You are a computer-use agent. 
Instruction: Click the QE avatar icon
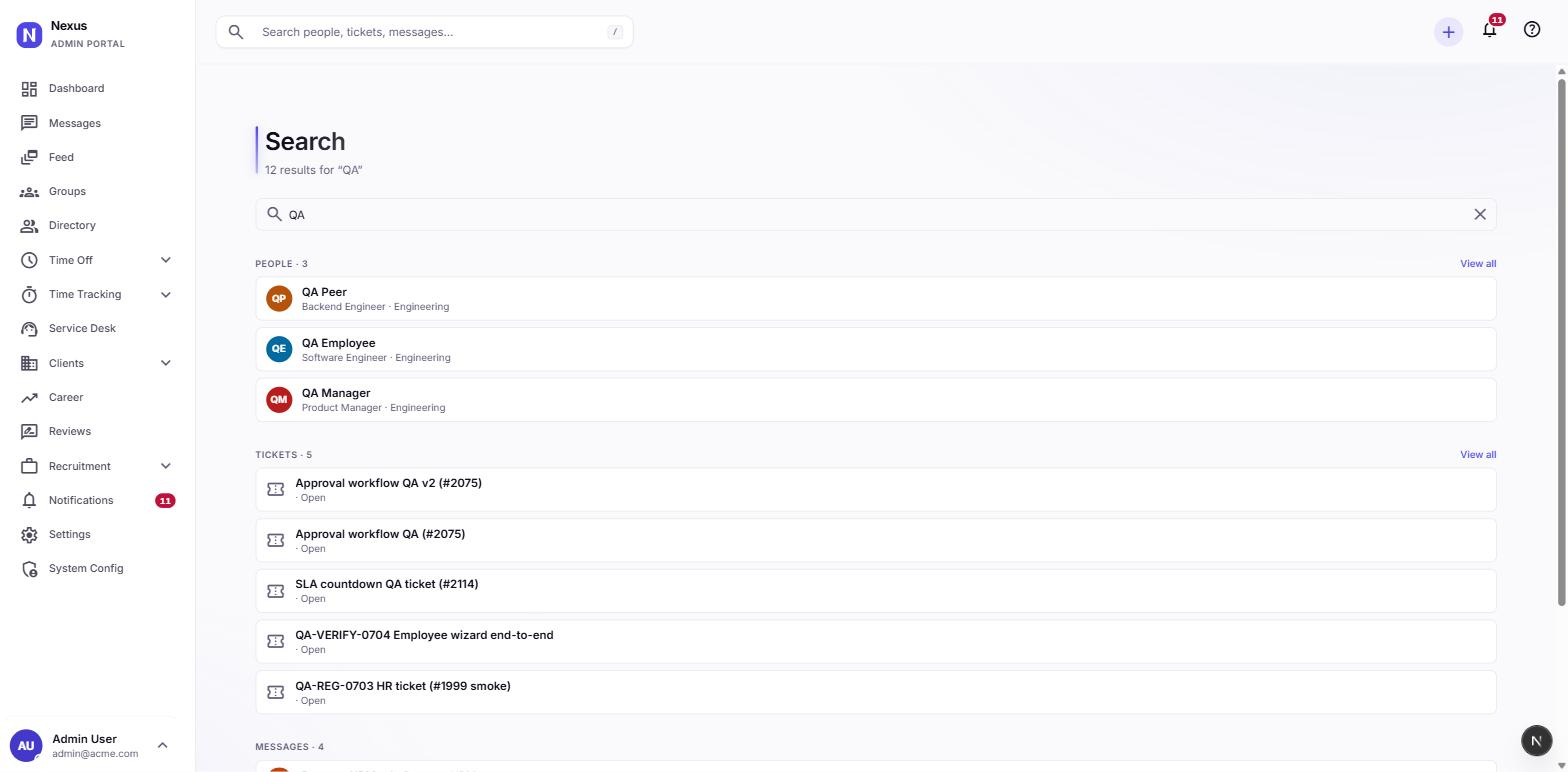click(x=279, y=349)
